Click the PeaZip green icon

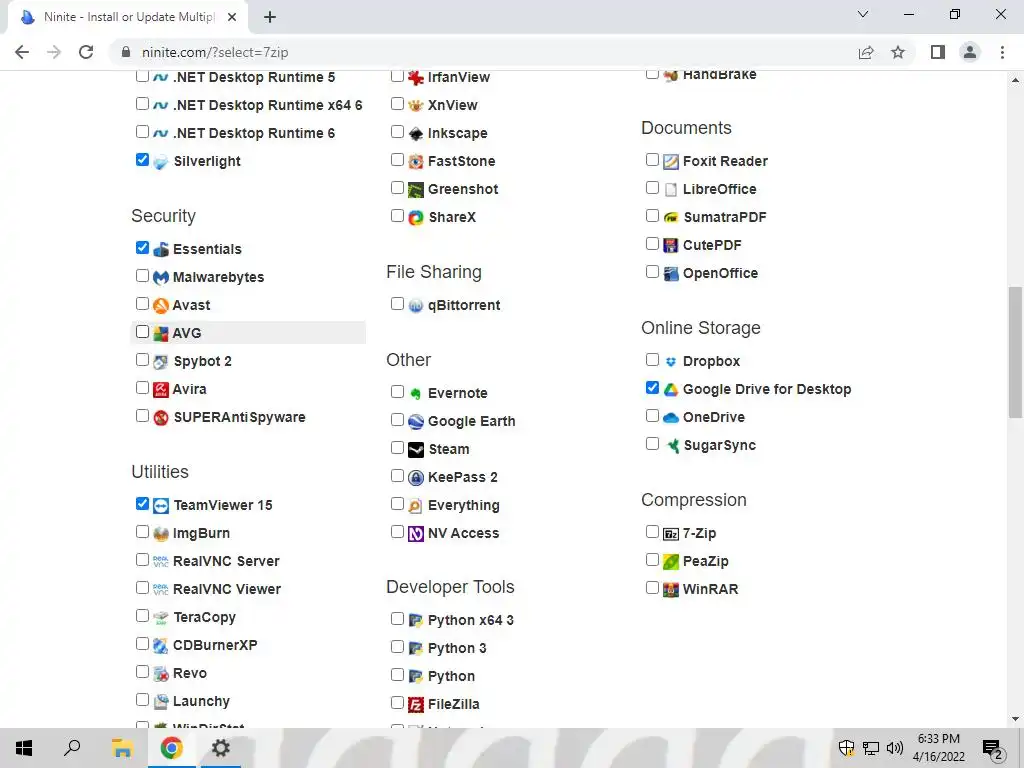coord(671,562)
